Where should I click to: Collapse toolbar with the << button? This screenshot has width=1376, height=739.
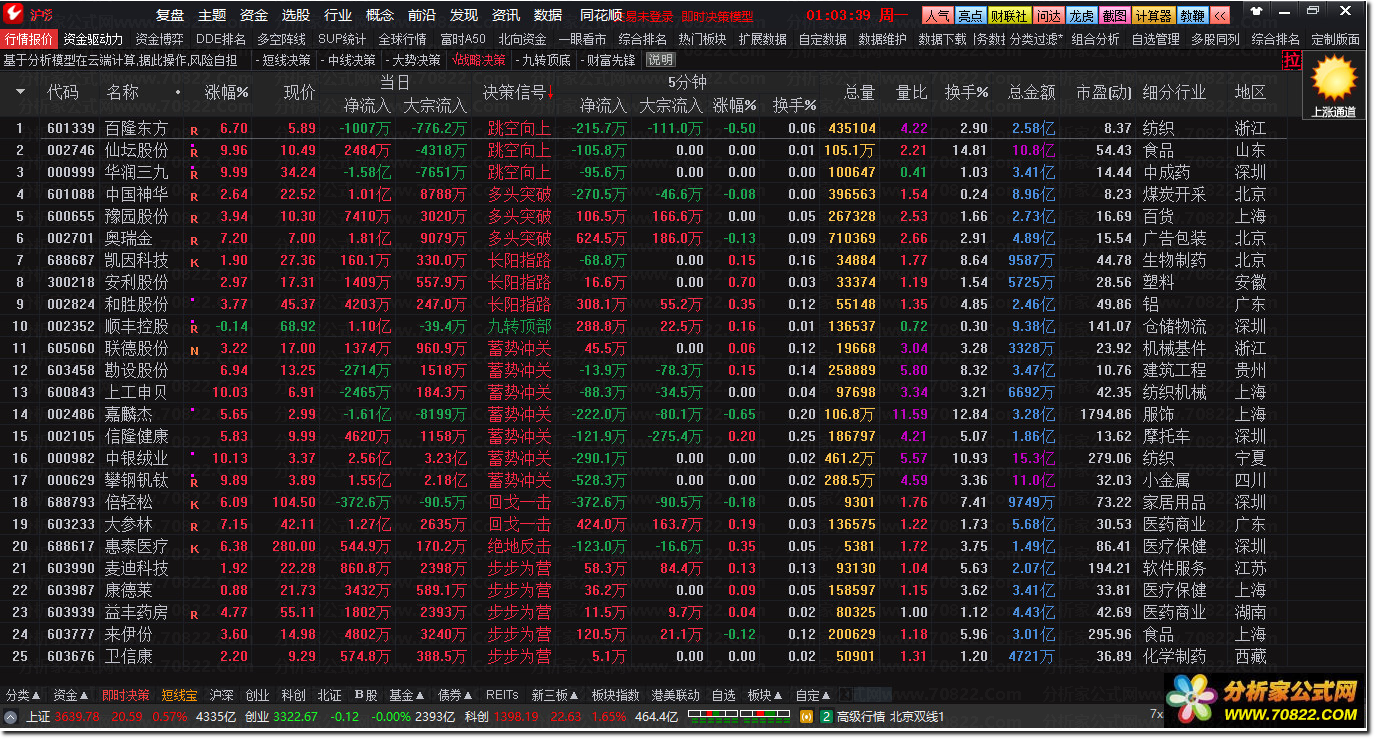pos(1219,16)
